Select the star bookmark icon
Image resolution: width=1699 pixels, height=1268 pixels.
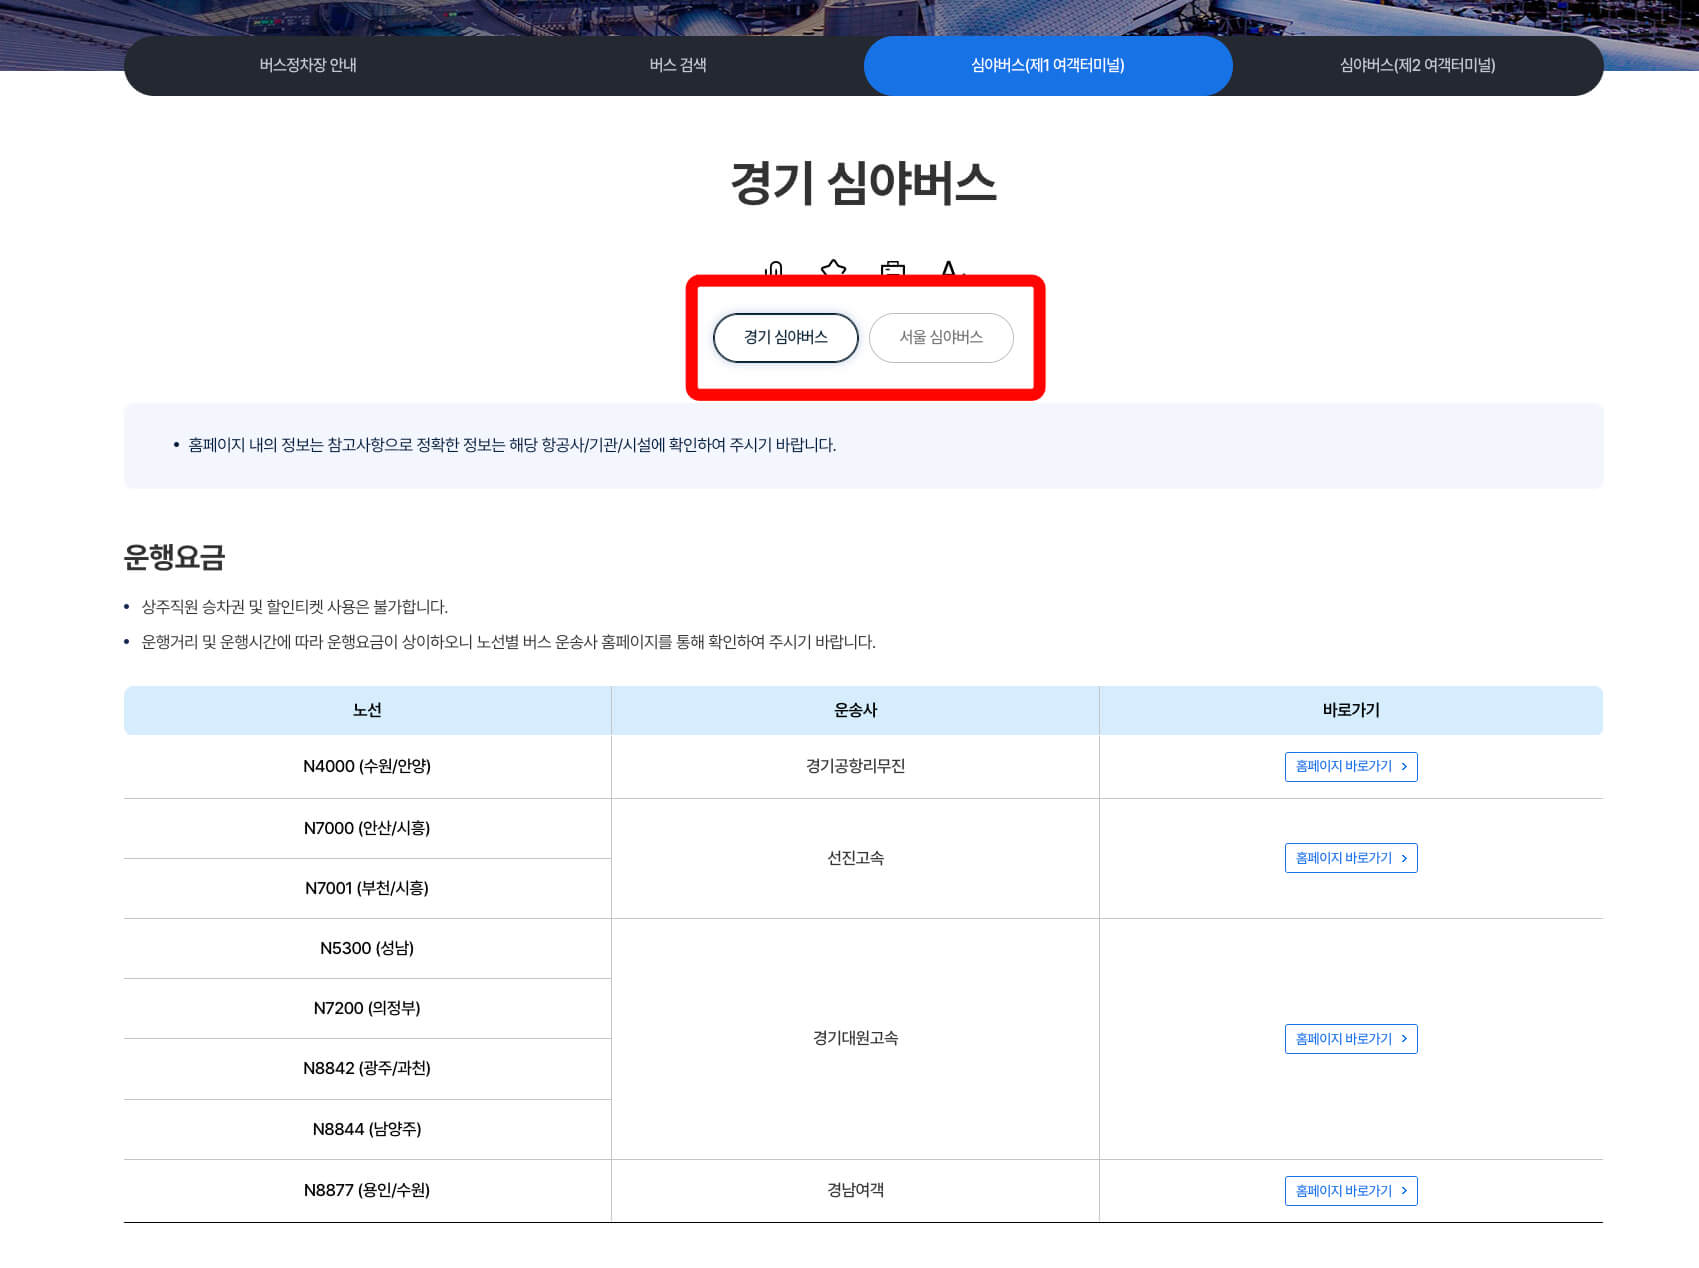pos(832,268)
